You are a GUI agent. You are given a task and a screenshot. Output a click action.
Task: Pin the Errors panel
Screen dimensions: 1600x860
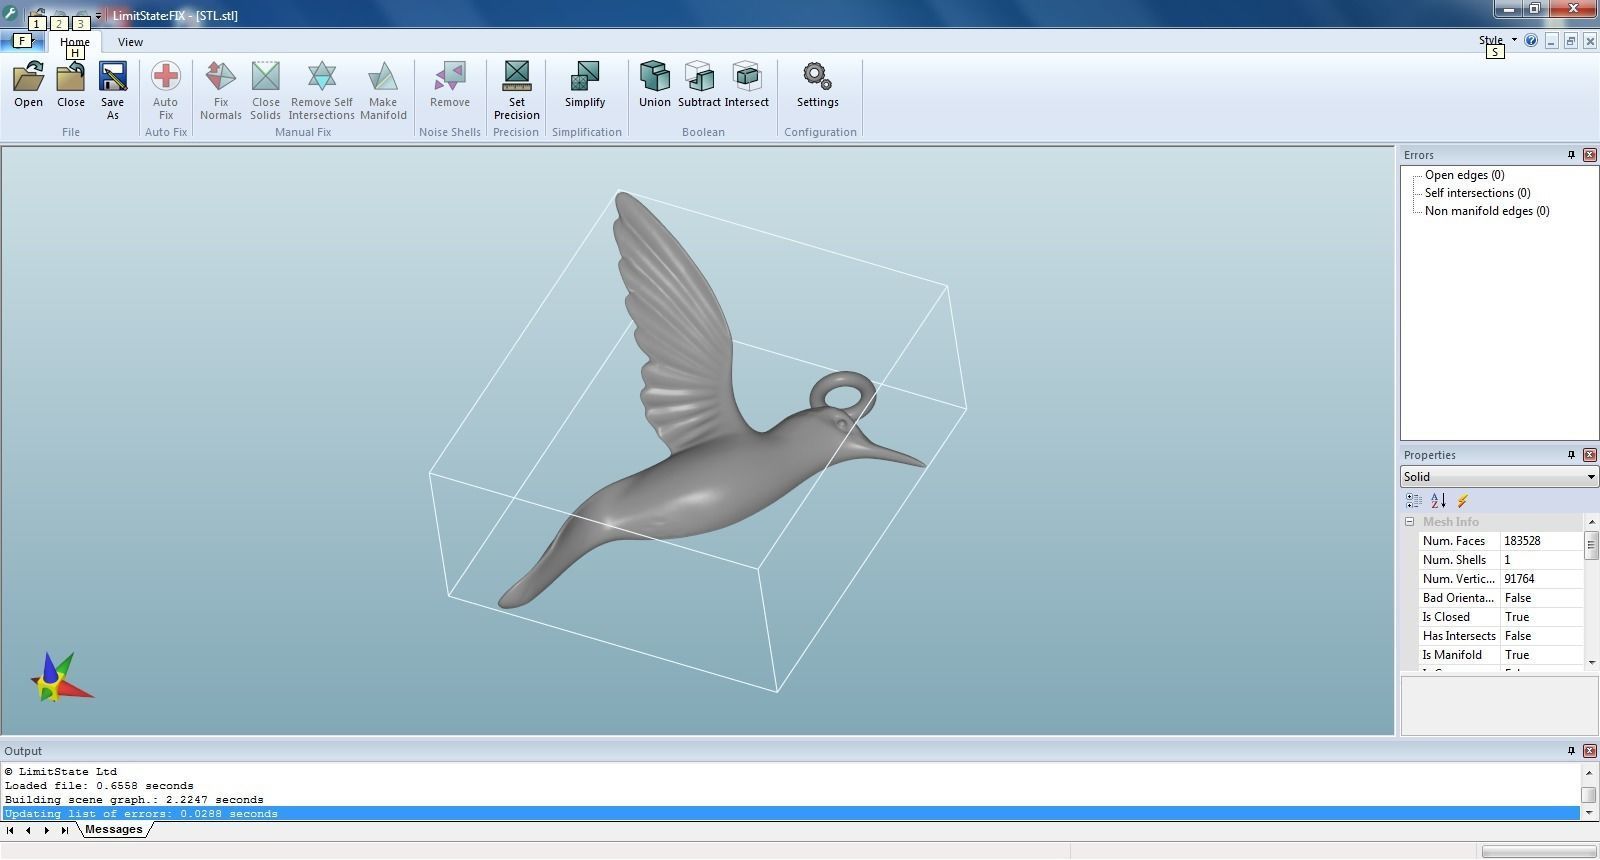1571,155
